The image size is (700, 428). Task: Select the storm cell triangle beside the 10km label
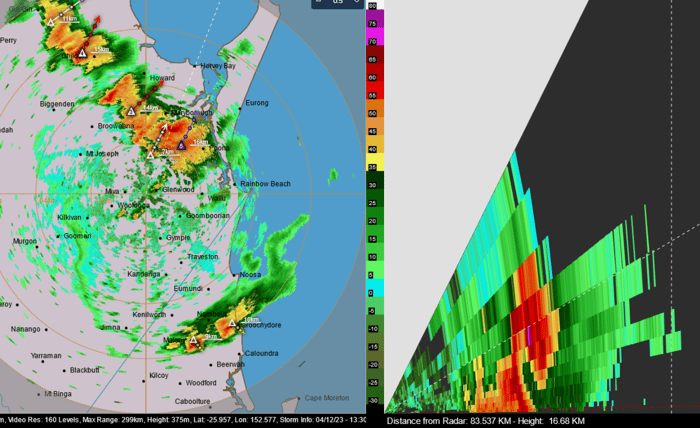tap(232, 323)
